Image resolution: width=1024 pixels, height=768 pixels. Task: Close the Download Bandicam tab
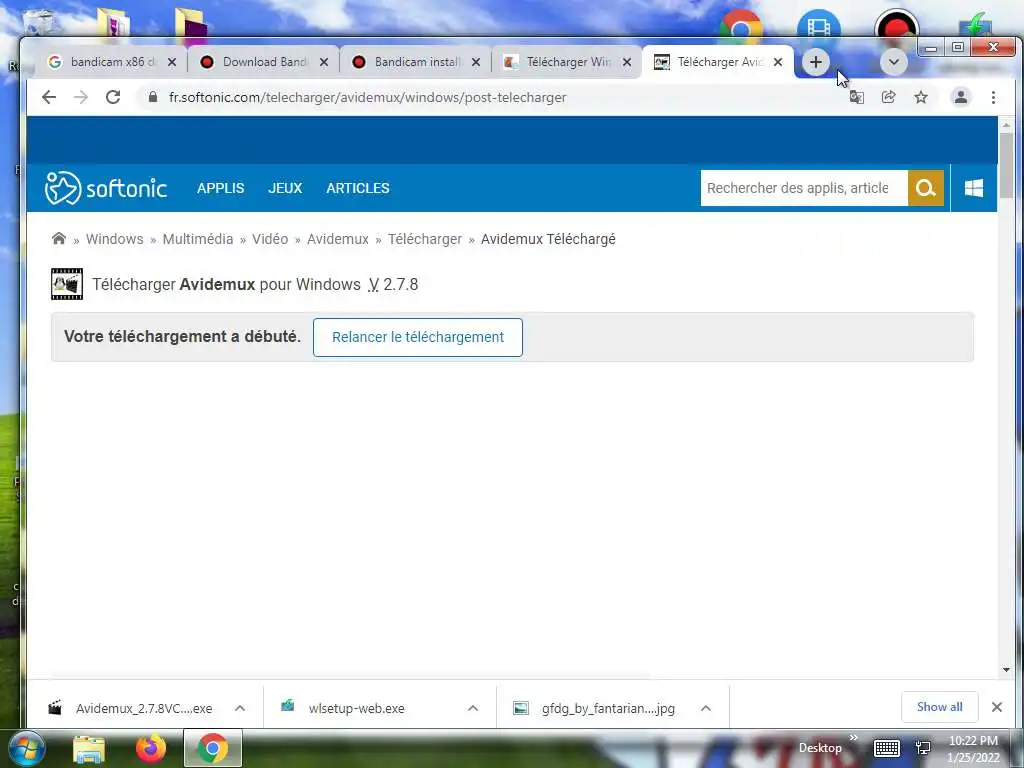tap(324, 62)
